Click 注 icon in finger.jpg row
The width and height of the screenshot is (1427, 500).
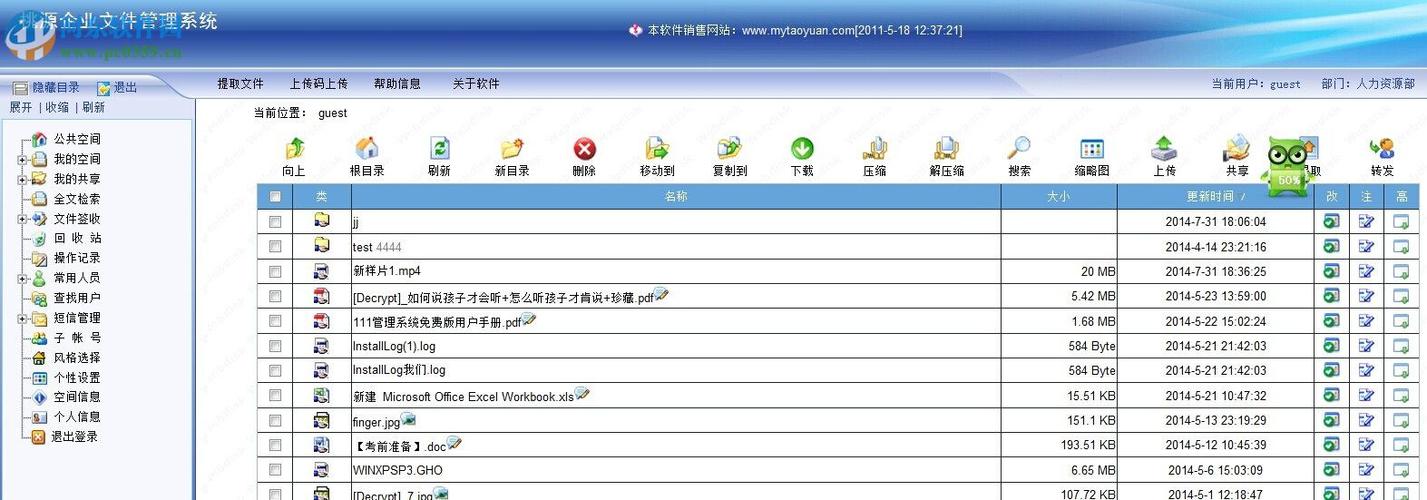(1366, 420)
